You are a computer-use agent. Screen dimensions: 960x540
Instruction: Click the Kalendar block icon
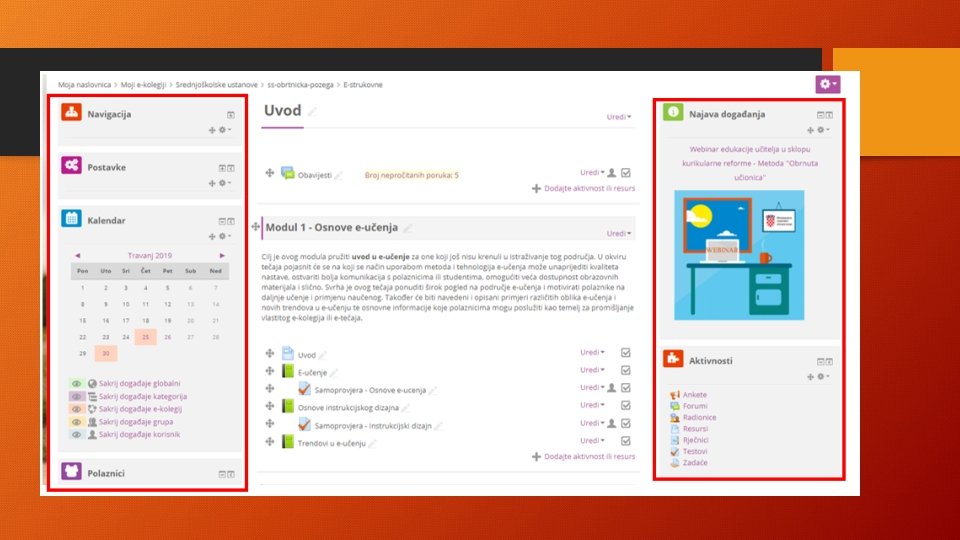[71, 219]
